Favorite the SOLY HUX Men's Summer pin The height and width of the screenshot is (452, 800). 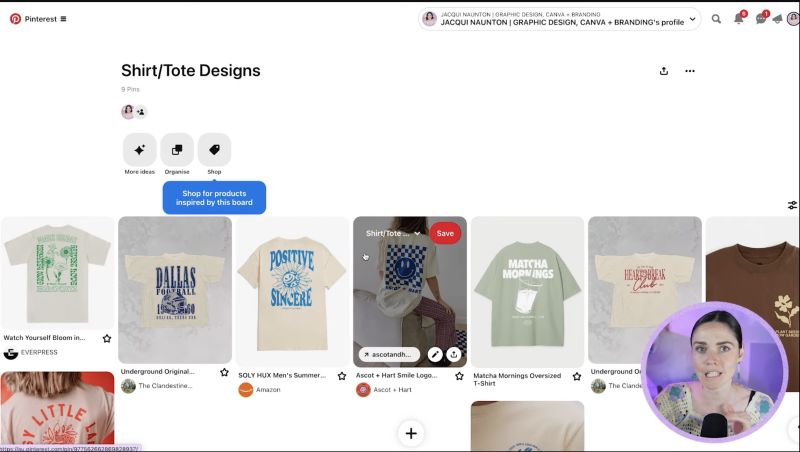[x=342, y=376]
